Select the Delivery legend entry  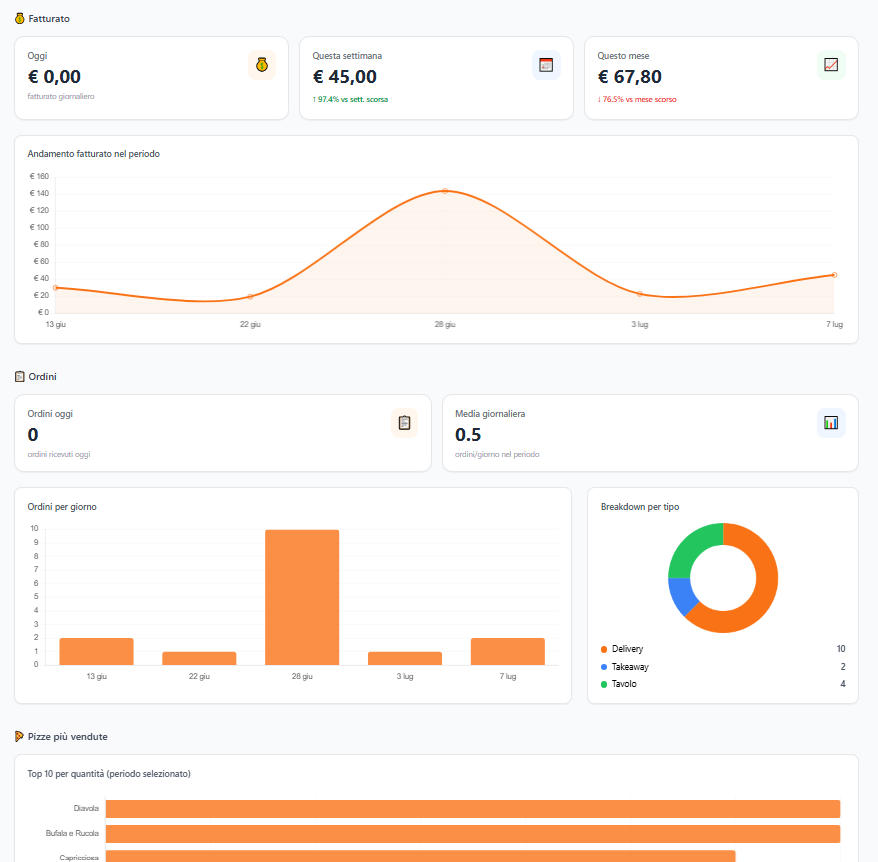click(722, 649)
